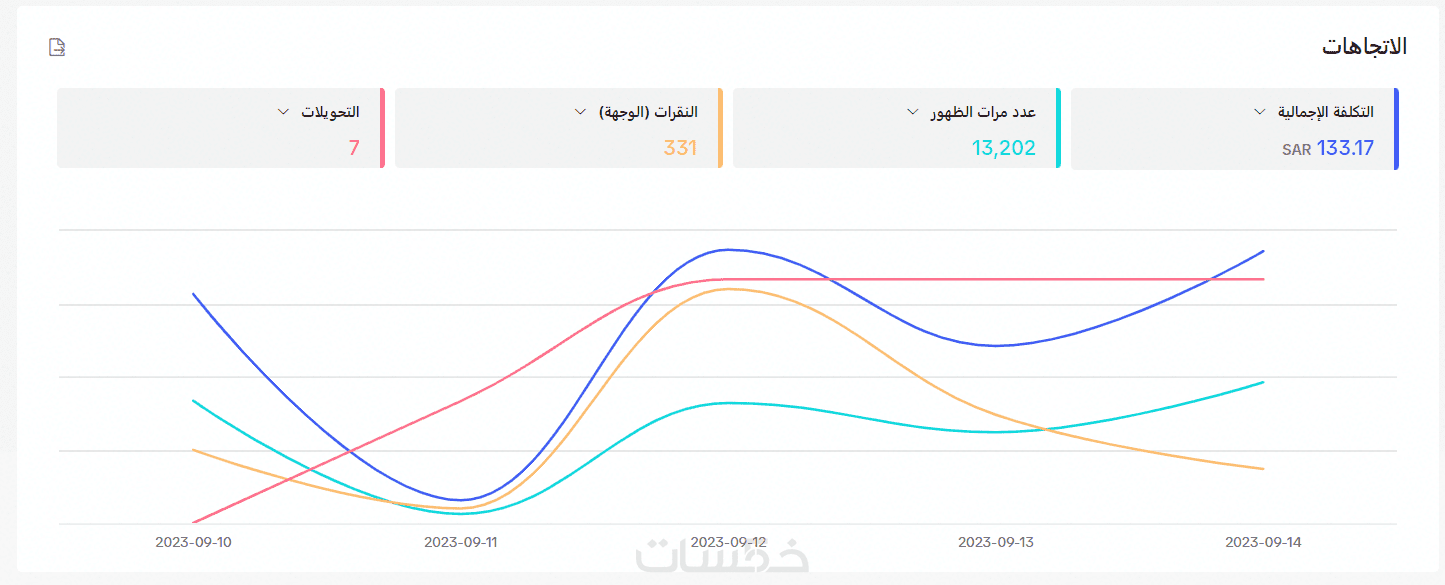Click the conversions count value 7
Image resolution: width=1445 pixels, height=585 pixels.
tap(354, 149)
